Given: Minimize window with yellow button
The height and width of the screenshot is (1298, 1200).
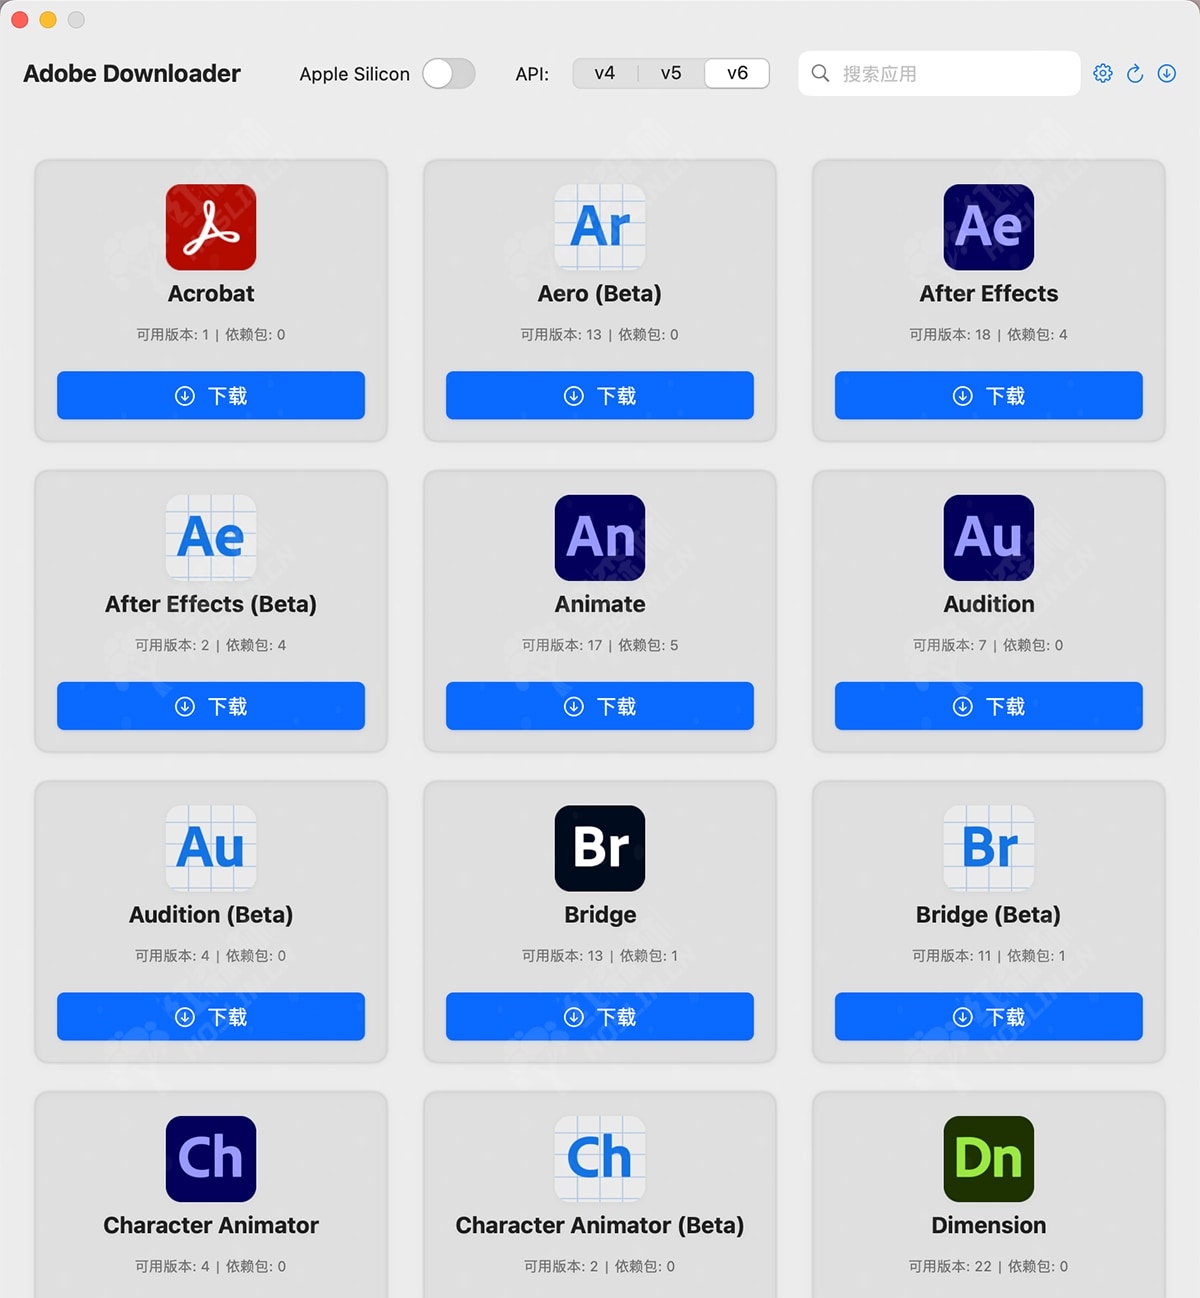Looking at the screenshot, I should click(48, 20).
